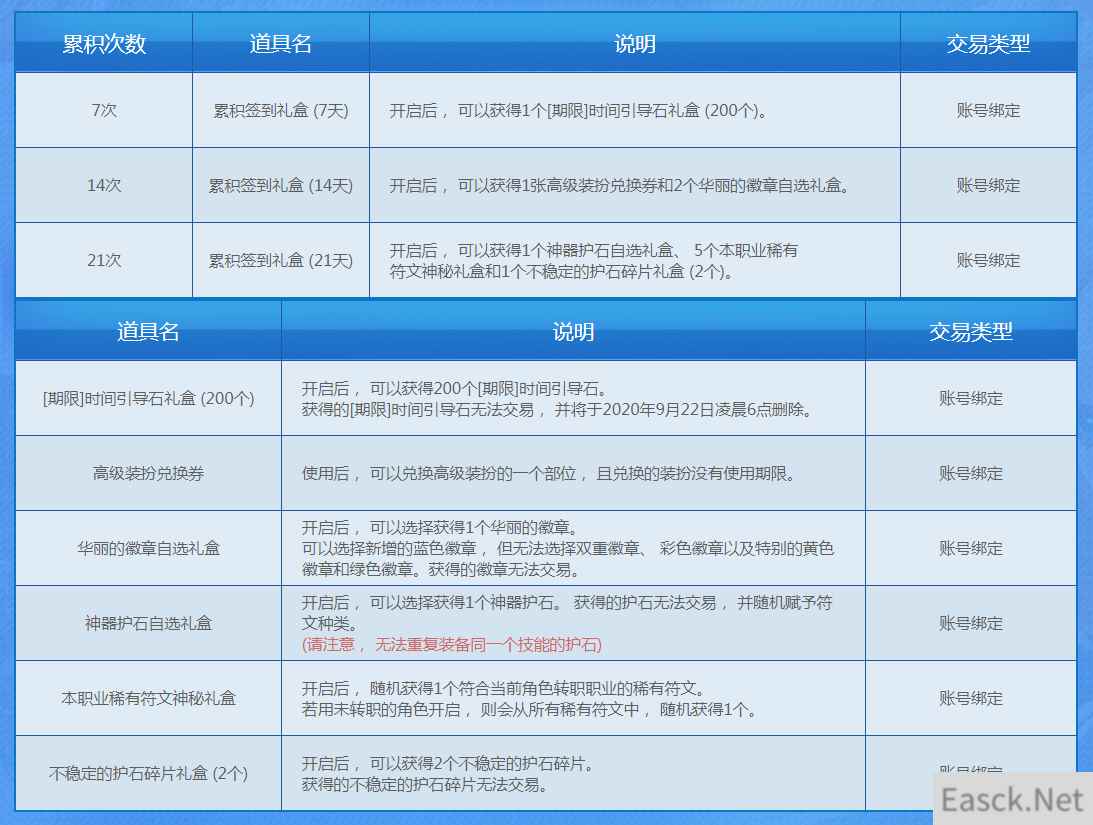
Task: Select the 14次 cell
Action: (104, 186)
